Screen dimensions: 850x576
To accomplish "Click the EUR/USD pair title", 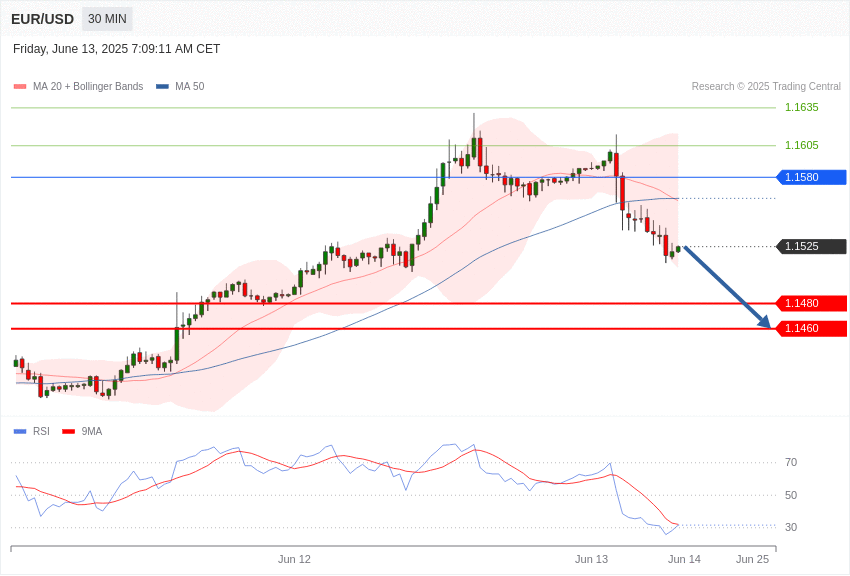I will click(42, 19).
